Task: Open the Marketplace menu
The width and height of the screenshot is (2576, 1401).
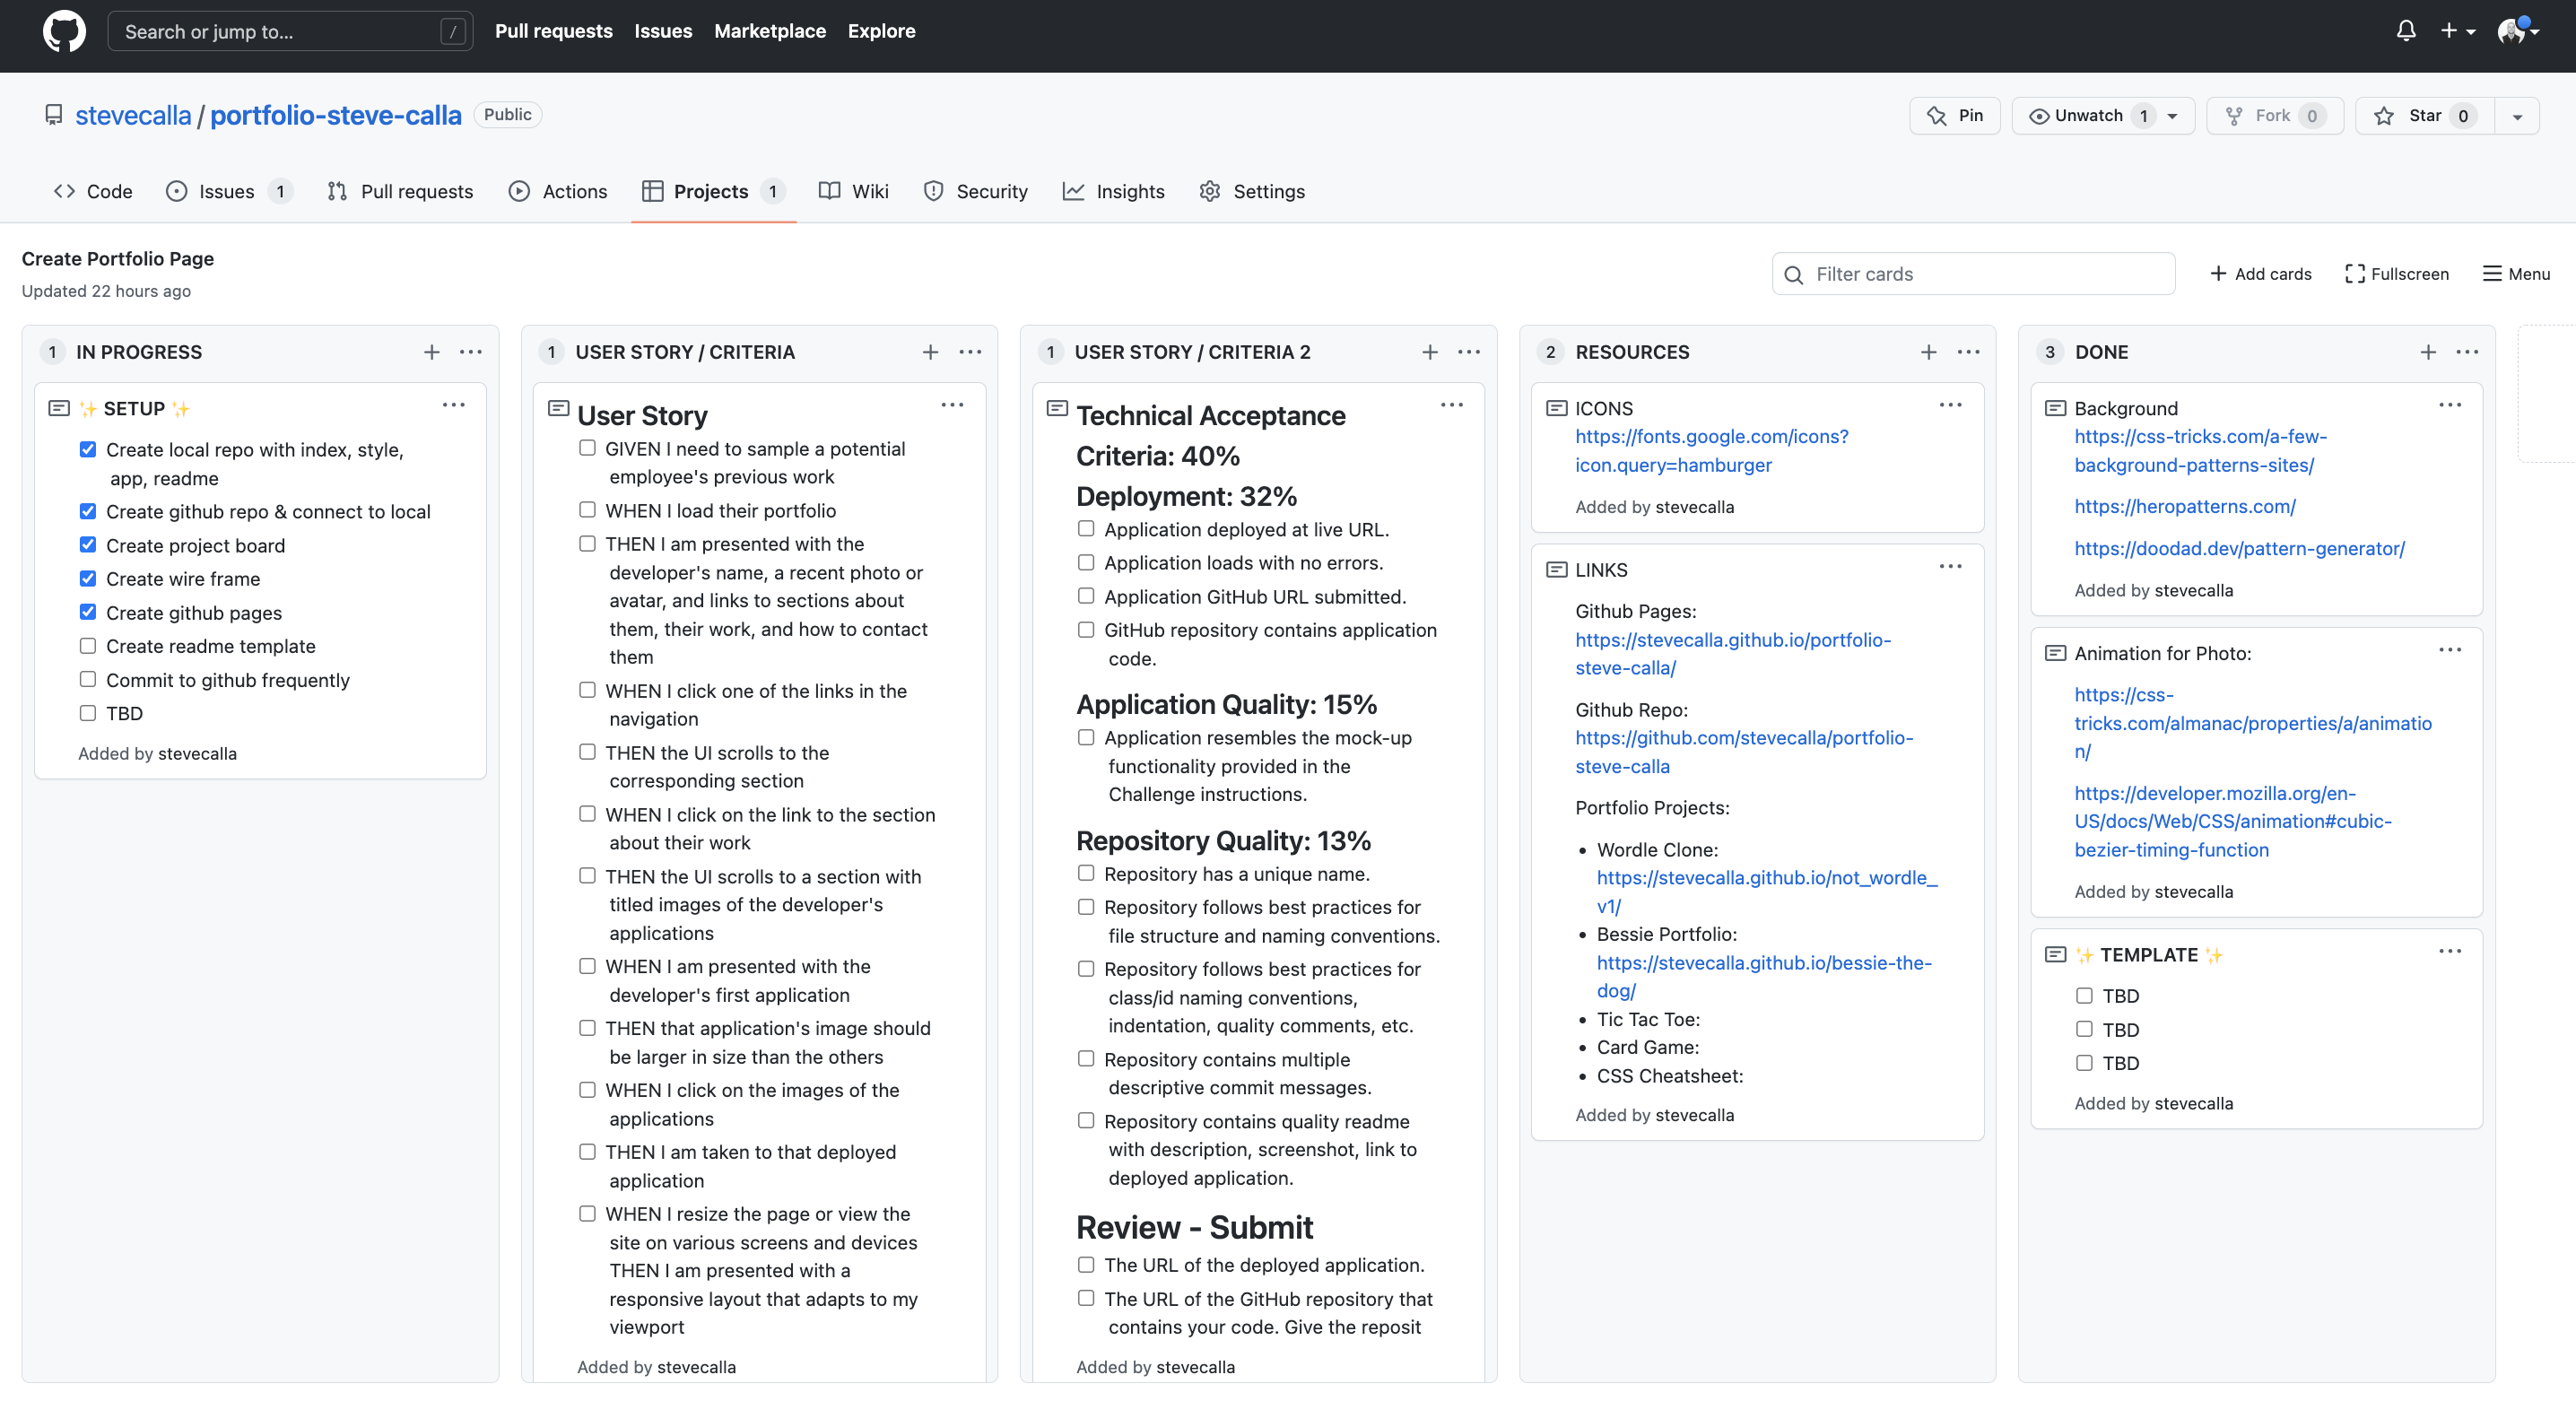Action: click(770, 31)
